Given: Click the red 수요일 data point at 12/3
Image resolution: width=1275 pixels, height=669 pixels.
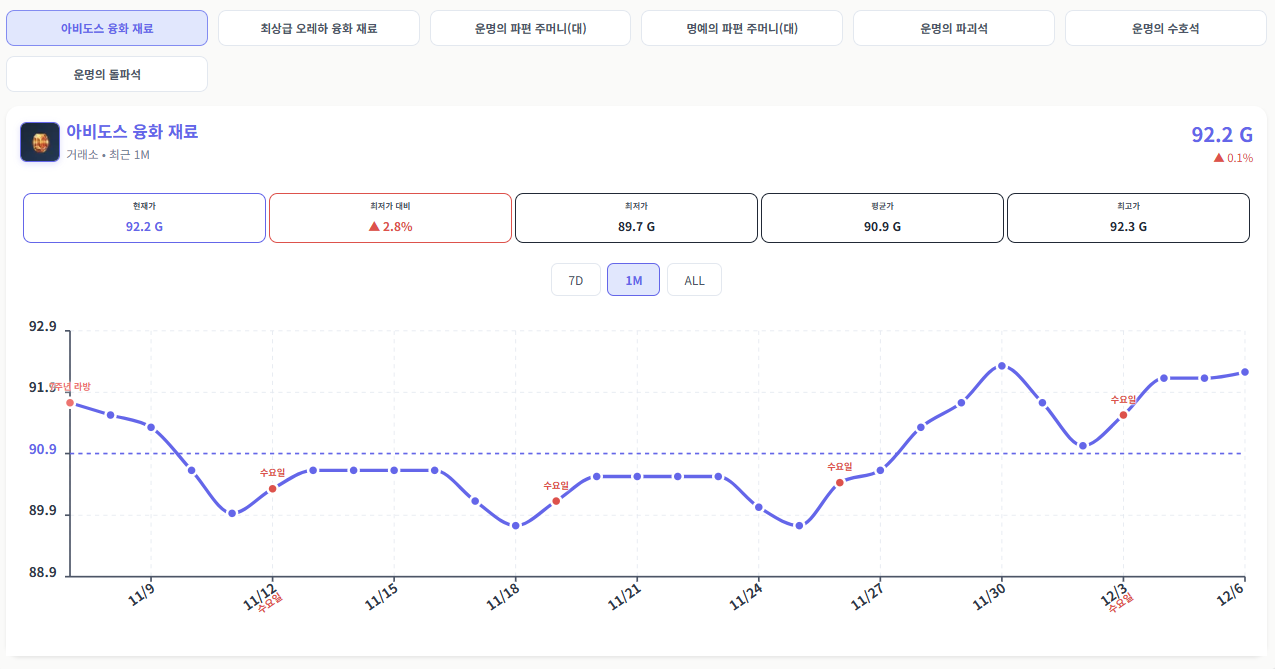Looking at the screenshot, I should (1123, 415).
